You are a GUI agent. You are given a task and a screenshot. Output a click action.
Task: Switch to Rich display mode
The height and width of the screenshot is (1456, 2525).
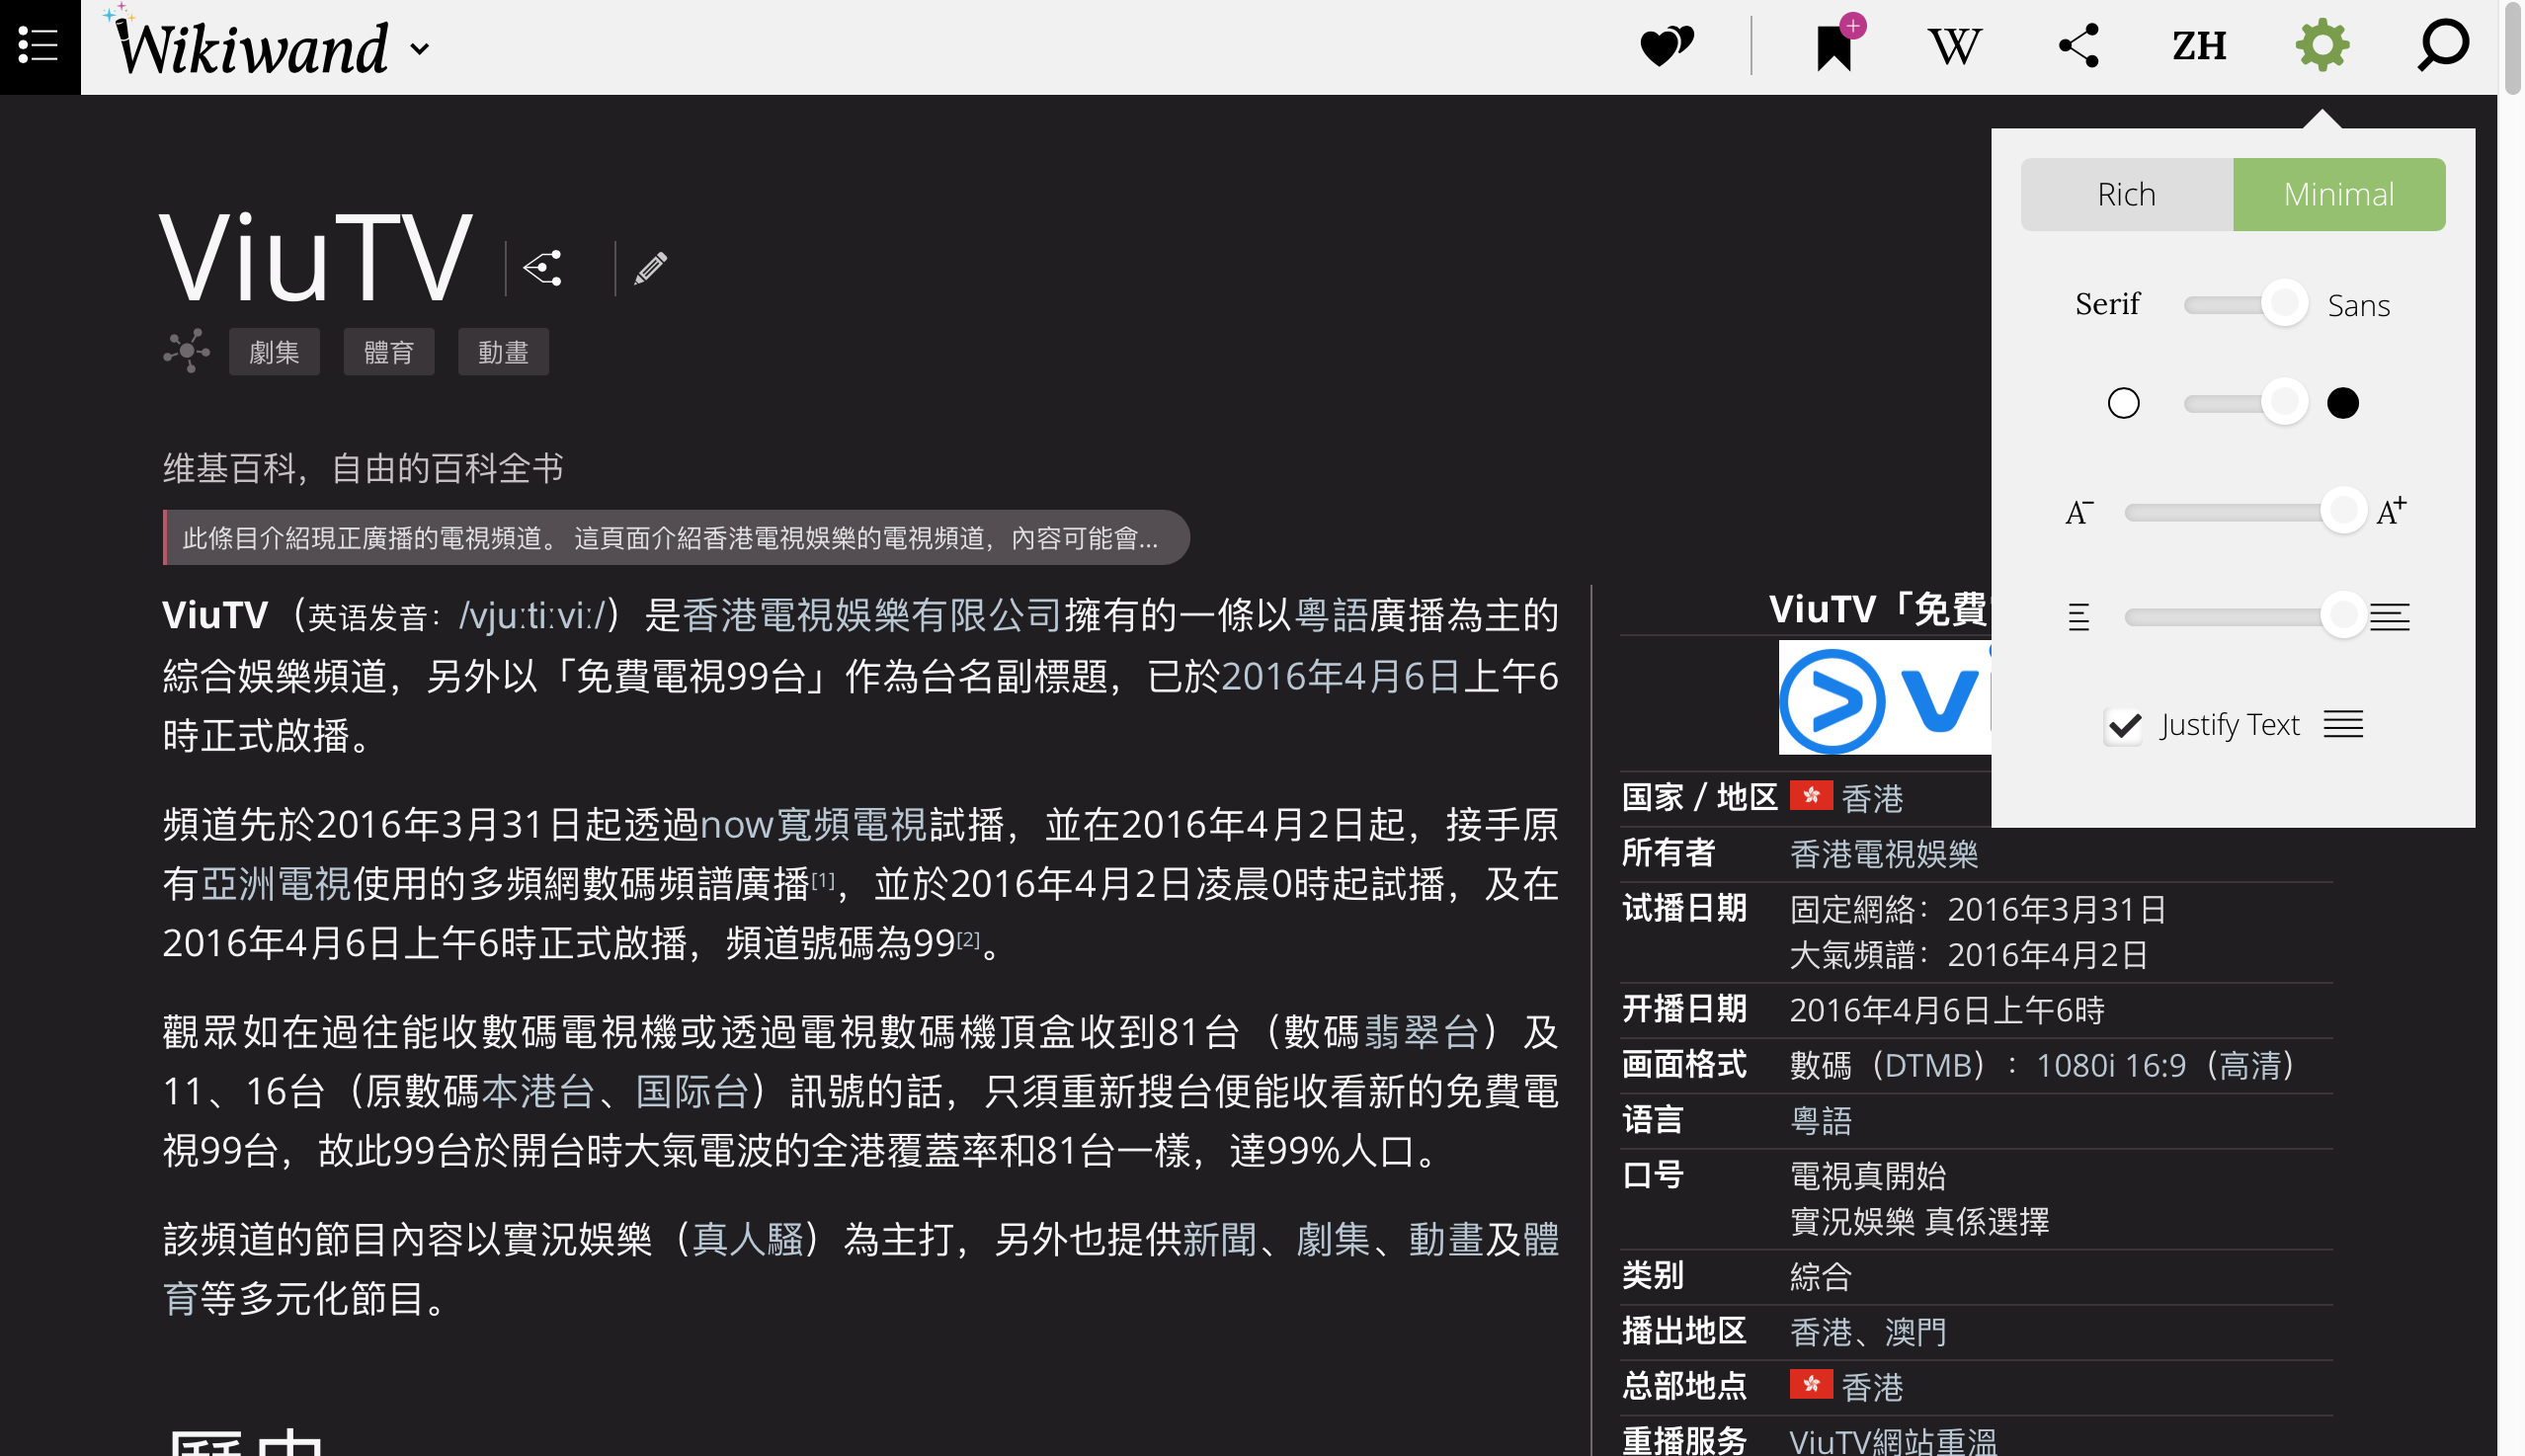coord(2125,193)
